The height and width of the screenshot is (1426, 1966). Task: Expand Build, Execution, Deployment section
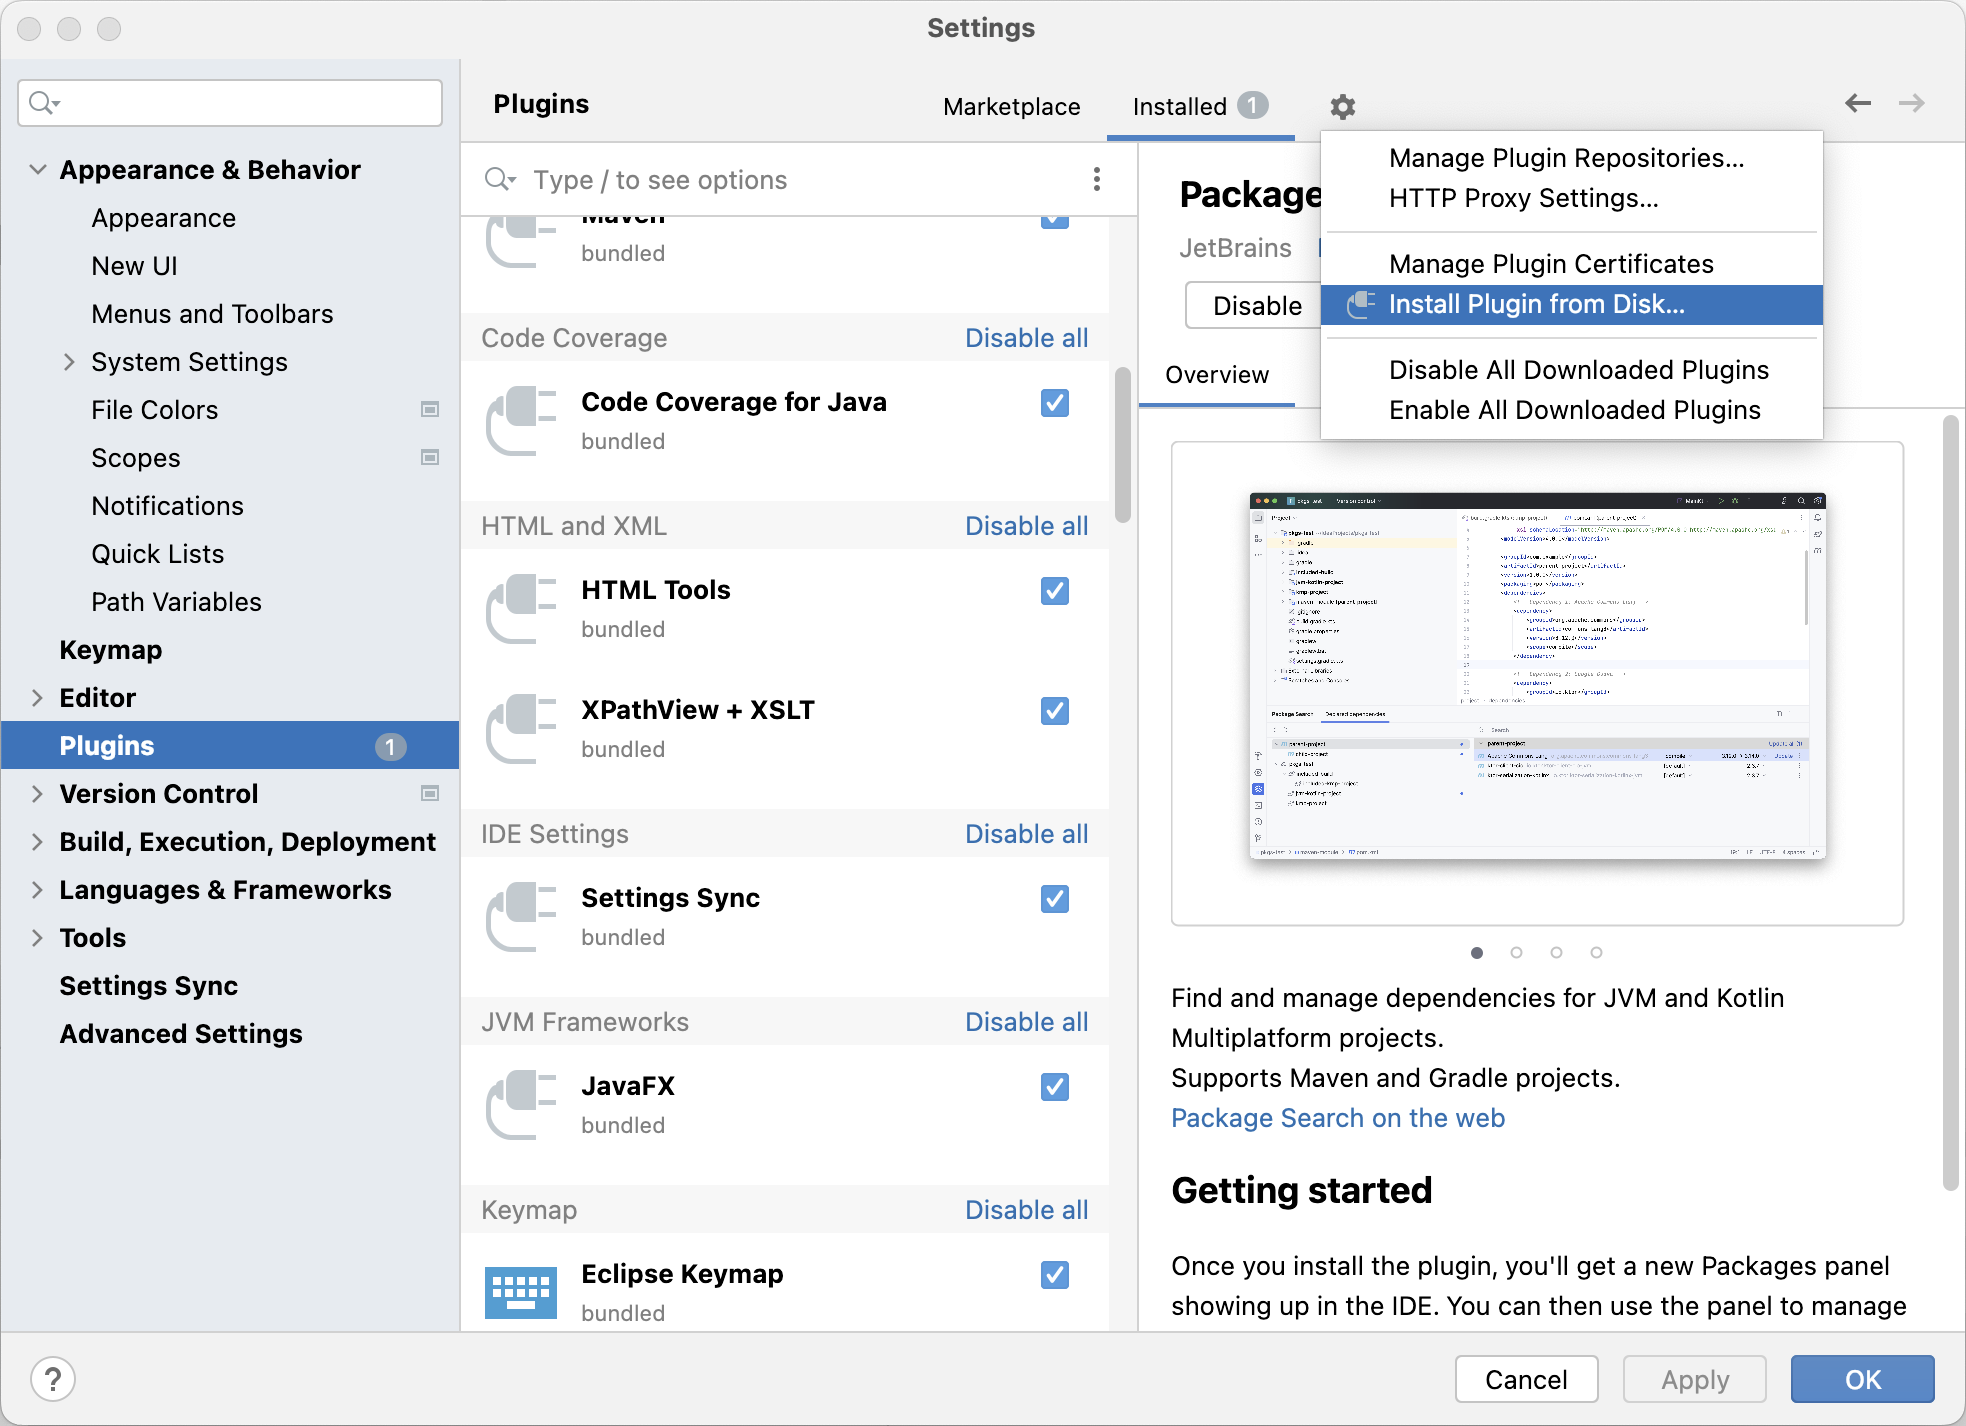(x=37, y=841)
